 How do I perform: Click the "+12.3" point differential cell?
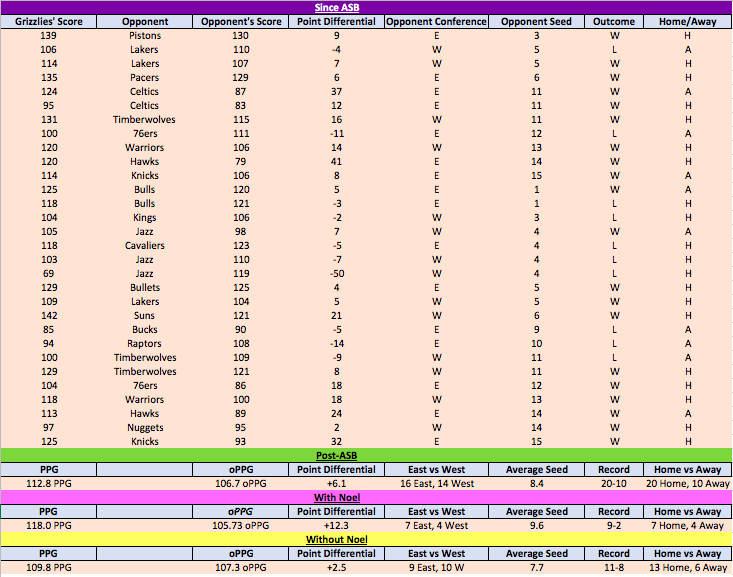[337, 526]
